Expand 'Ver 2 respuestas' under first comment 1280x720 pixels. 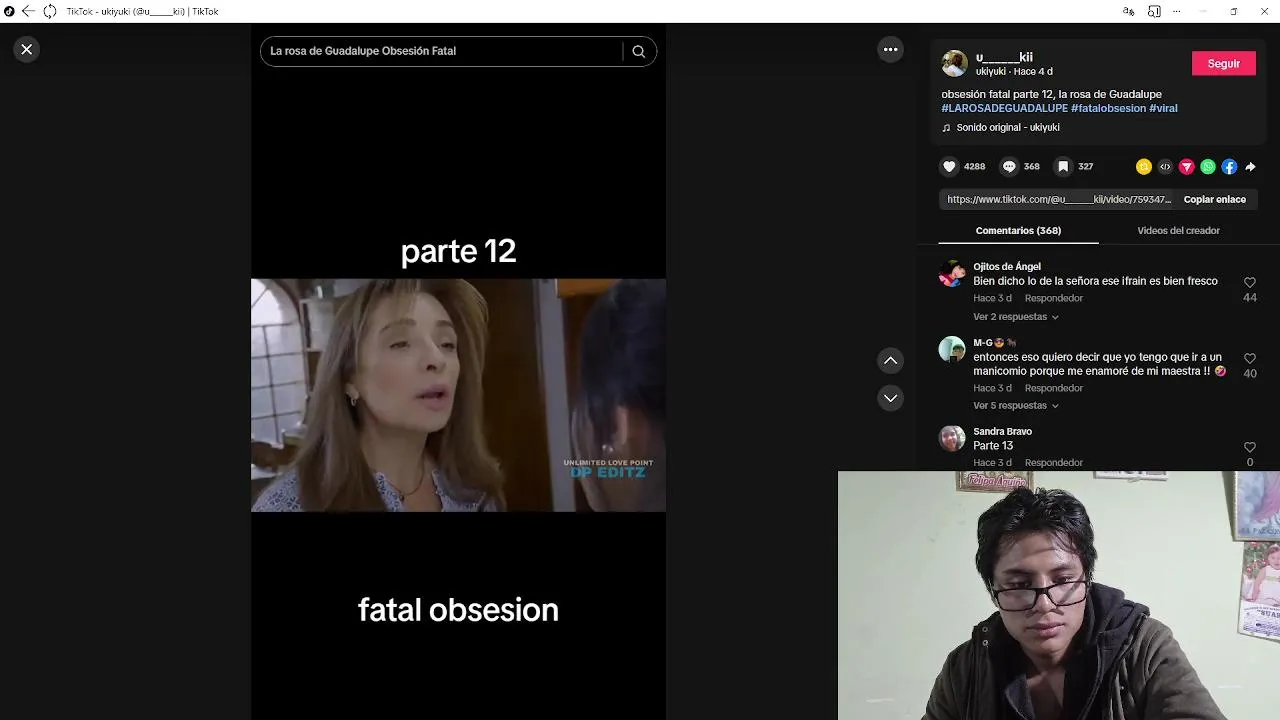tap(1016, 317)
